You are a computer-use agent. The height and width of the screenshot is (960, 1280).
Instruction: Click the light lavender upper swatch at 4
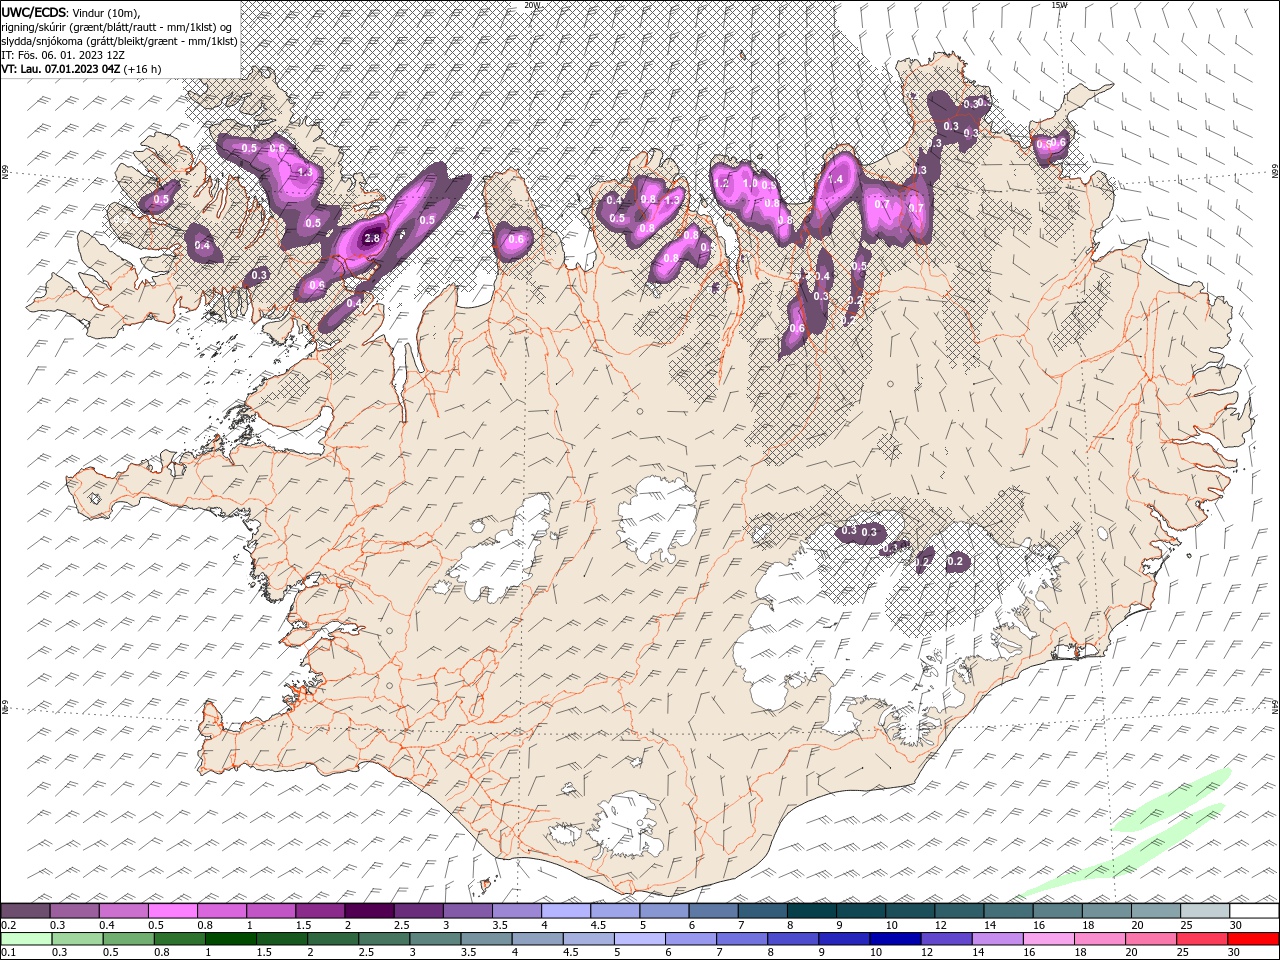coord(564,911)
